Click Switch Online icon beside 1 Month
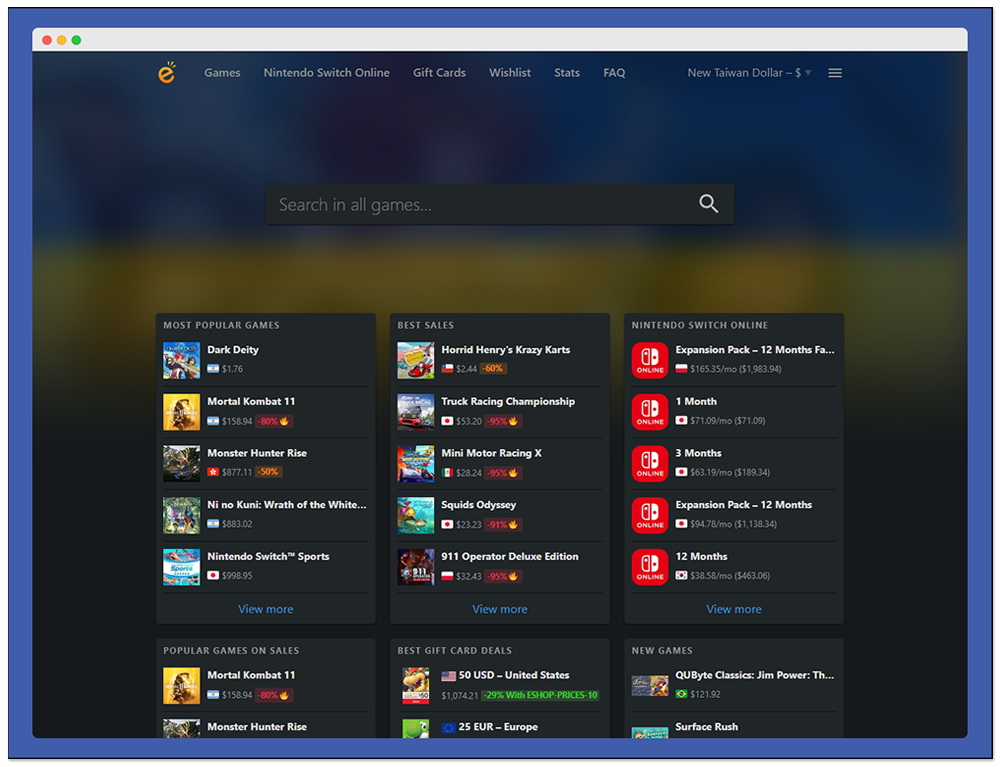Viewport: 1000px width, 767px height. tap(650, 412)
